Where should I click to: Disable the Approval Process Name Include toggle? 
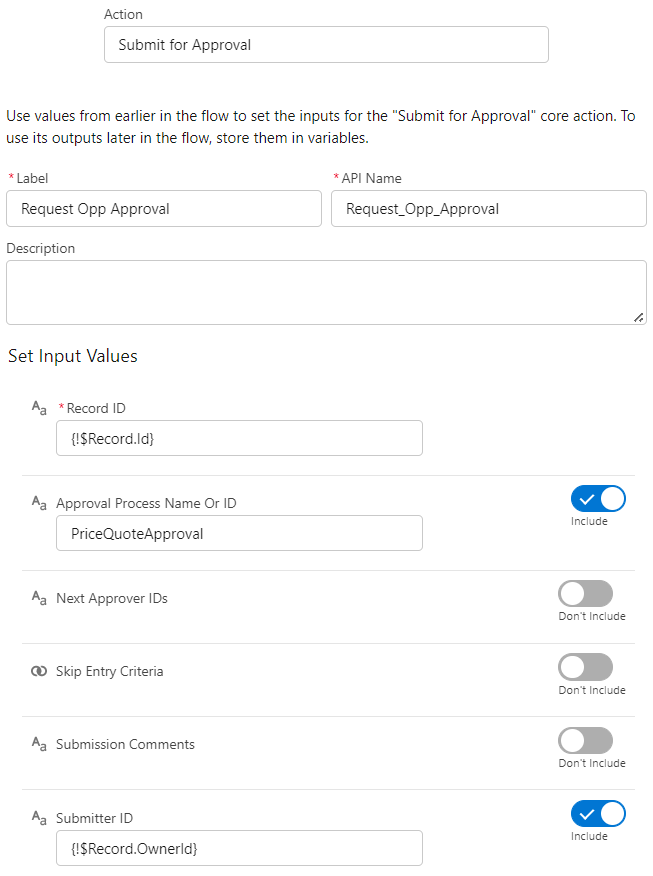(598, 498)
